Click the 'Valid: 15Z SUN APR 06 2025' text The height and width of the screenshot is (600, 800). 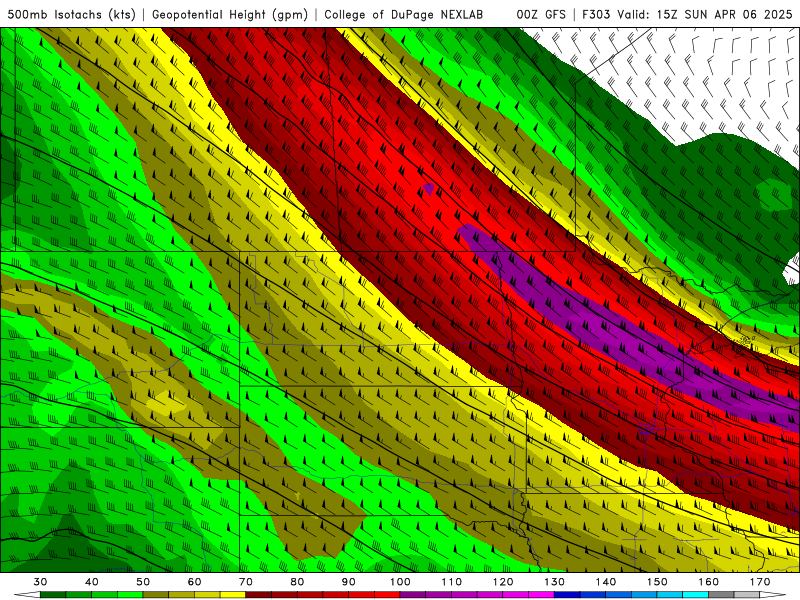pos(705,14)
